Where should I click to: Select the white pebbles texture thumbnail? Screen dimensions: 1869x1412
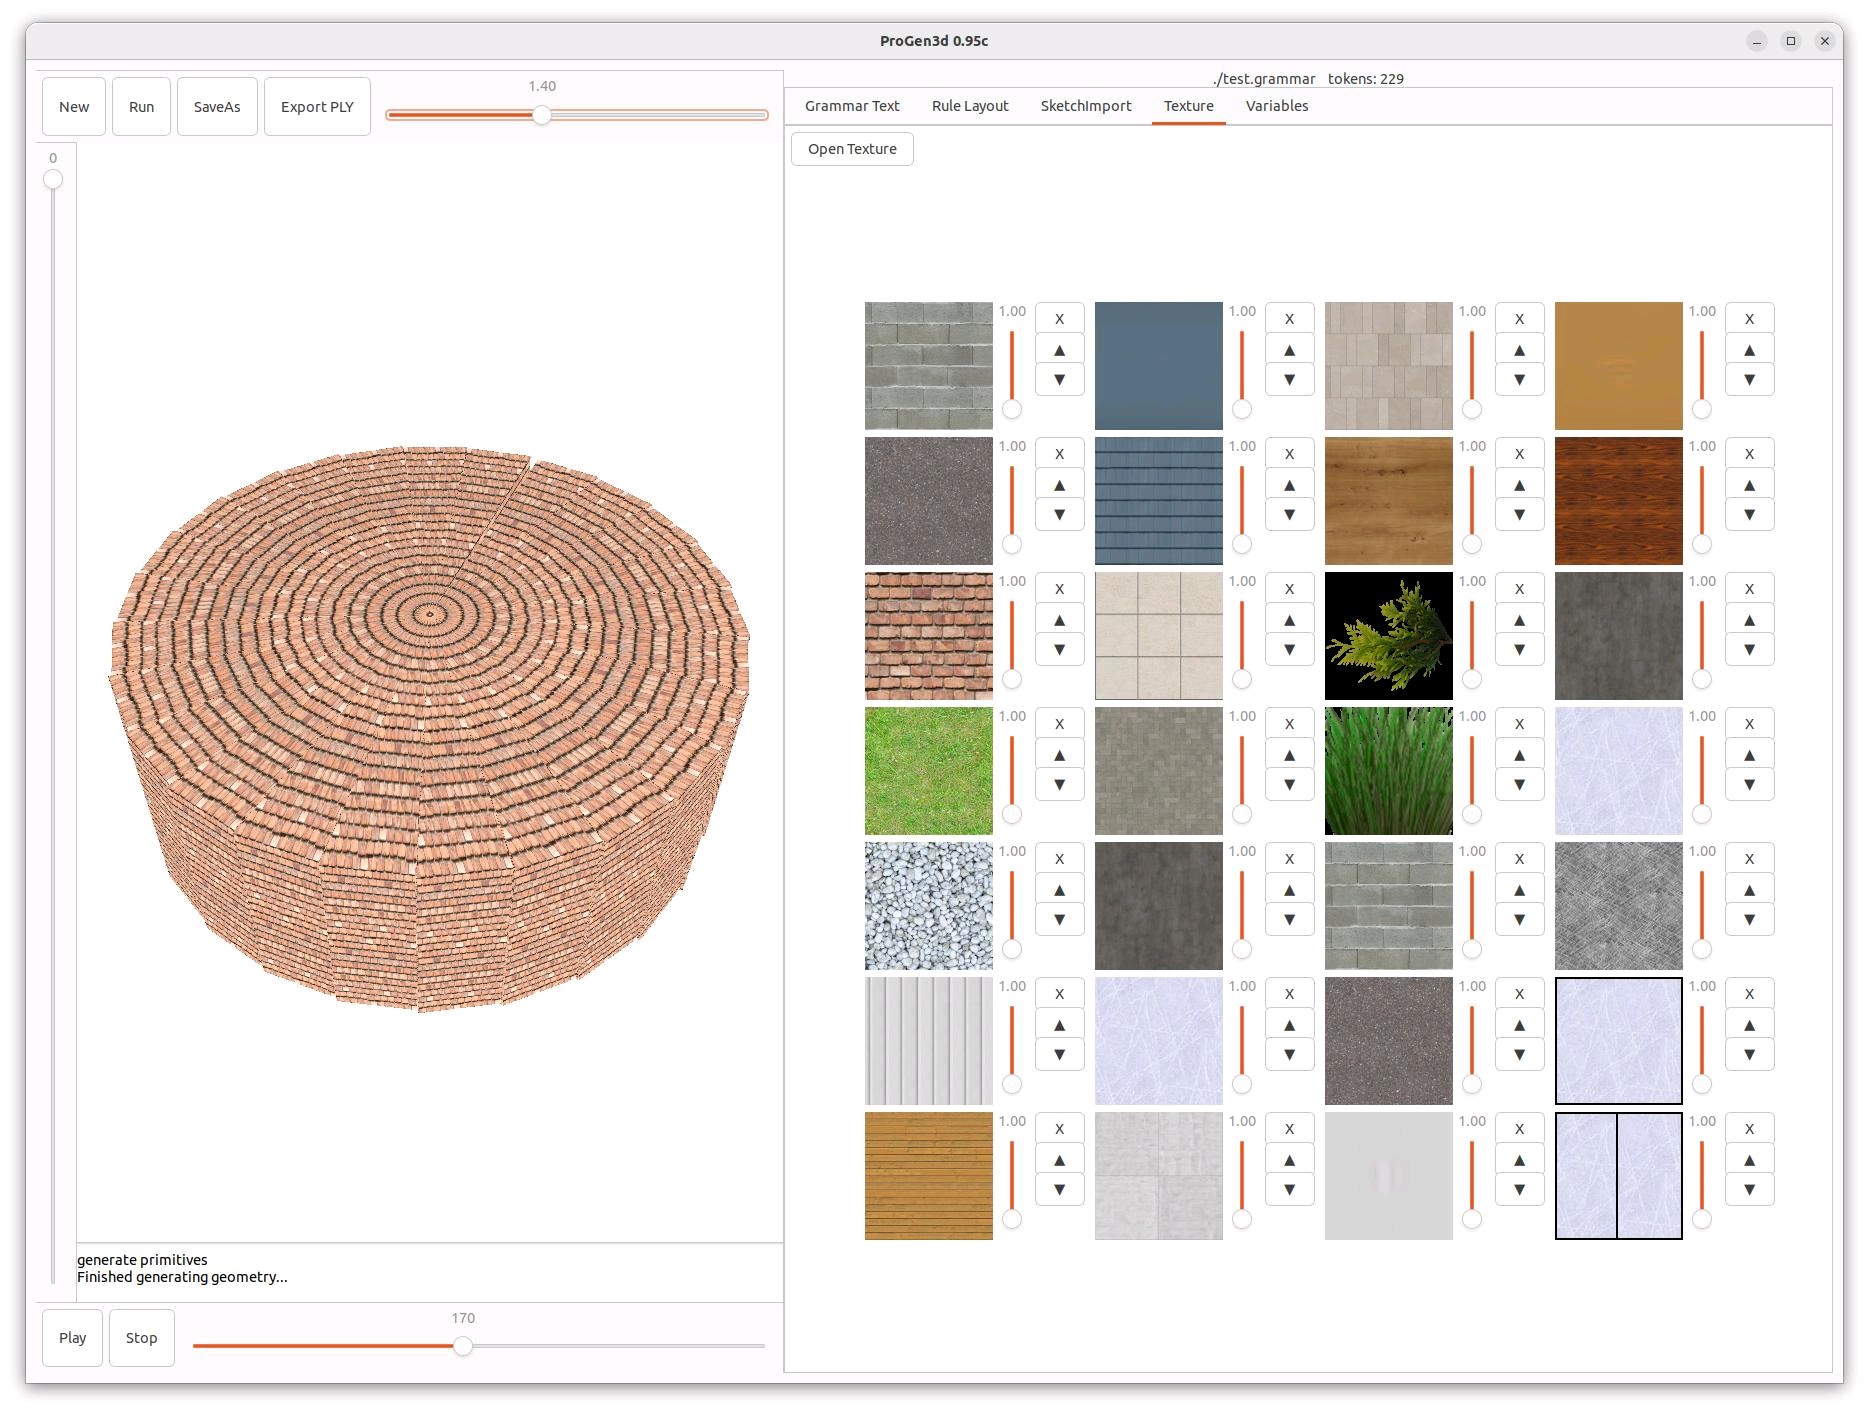coord(929,906)
